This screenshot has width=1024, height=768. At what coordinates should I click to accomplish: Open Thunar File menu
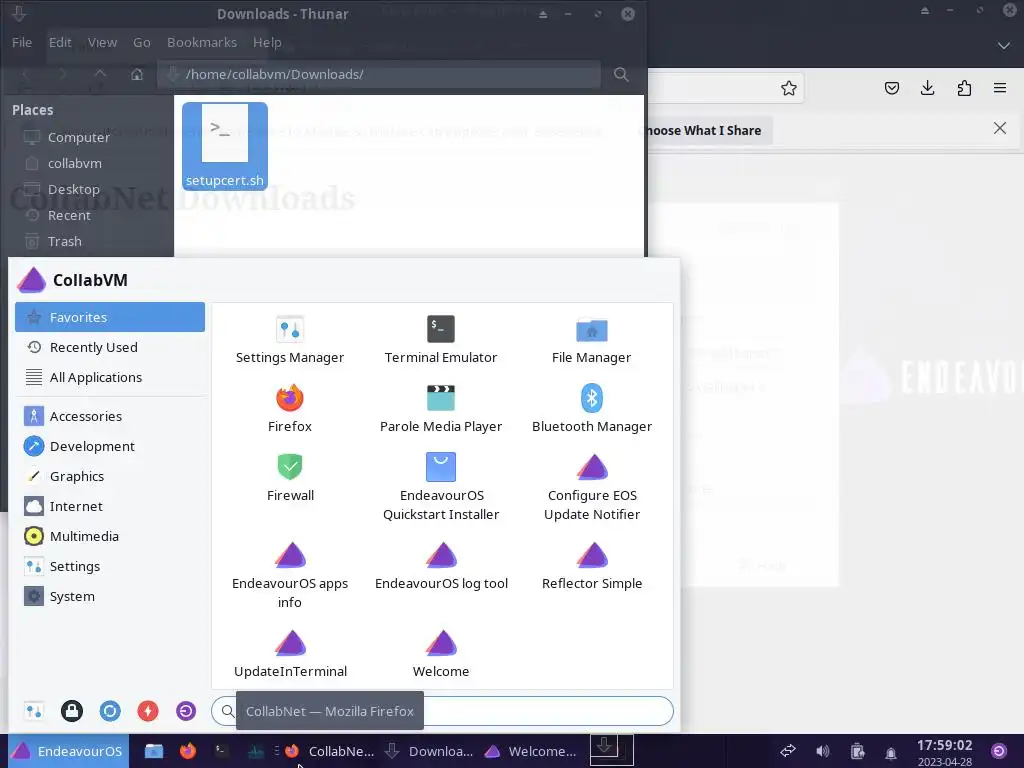22,42
